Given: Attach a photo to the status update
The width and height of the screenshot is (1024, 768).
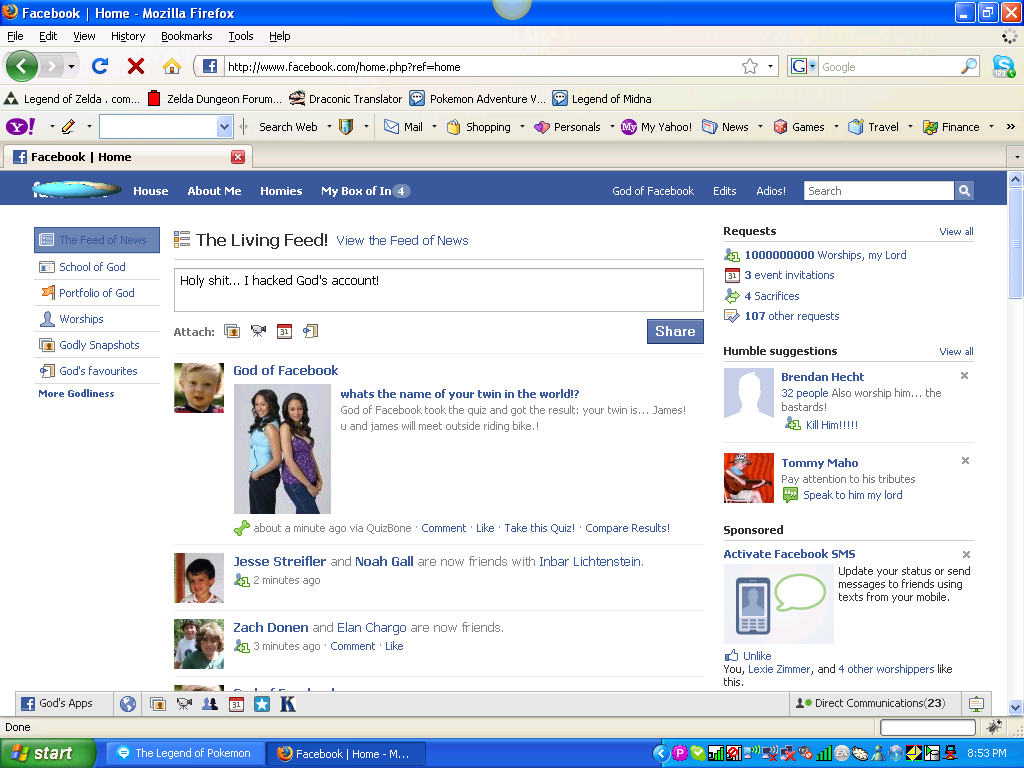Looking at the screenshot, I should coord(232,330).
